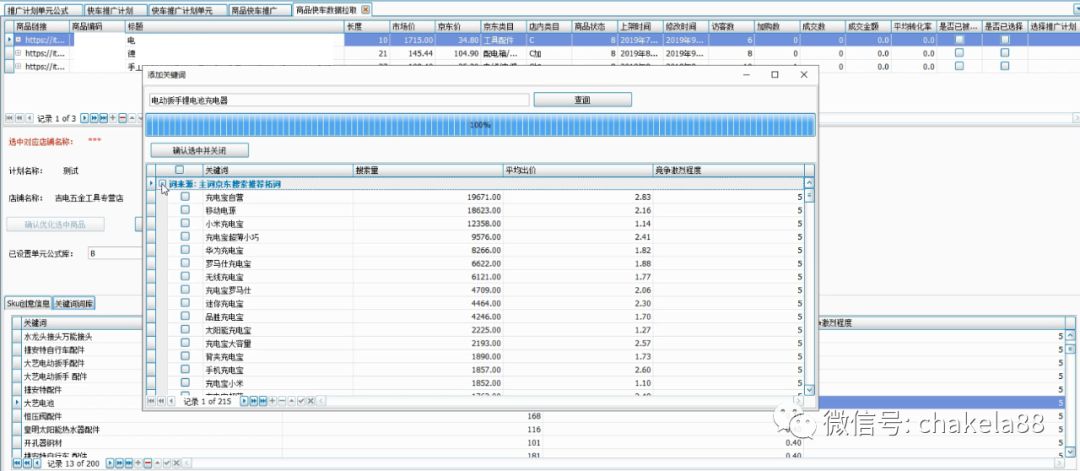1080x471 pixels.
Task: Delete record with red minus in 13 of 200 navigator
Action: tap(147, 463)
